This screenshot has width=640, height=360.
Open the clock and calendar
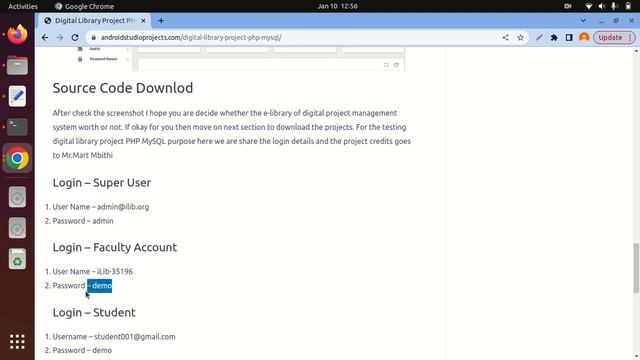[338, 6]
